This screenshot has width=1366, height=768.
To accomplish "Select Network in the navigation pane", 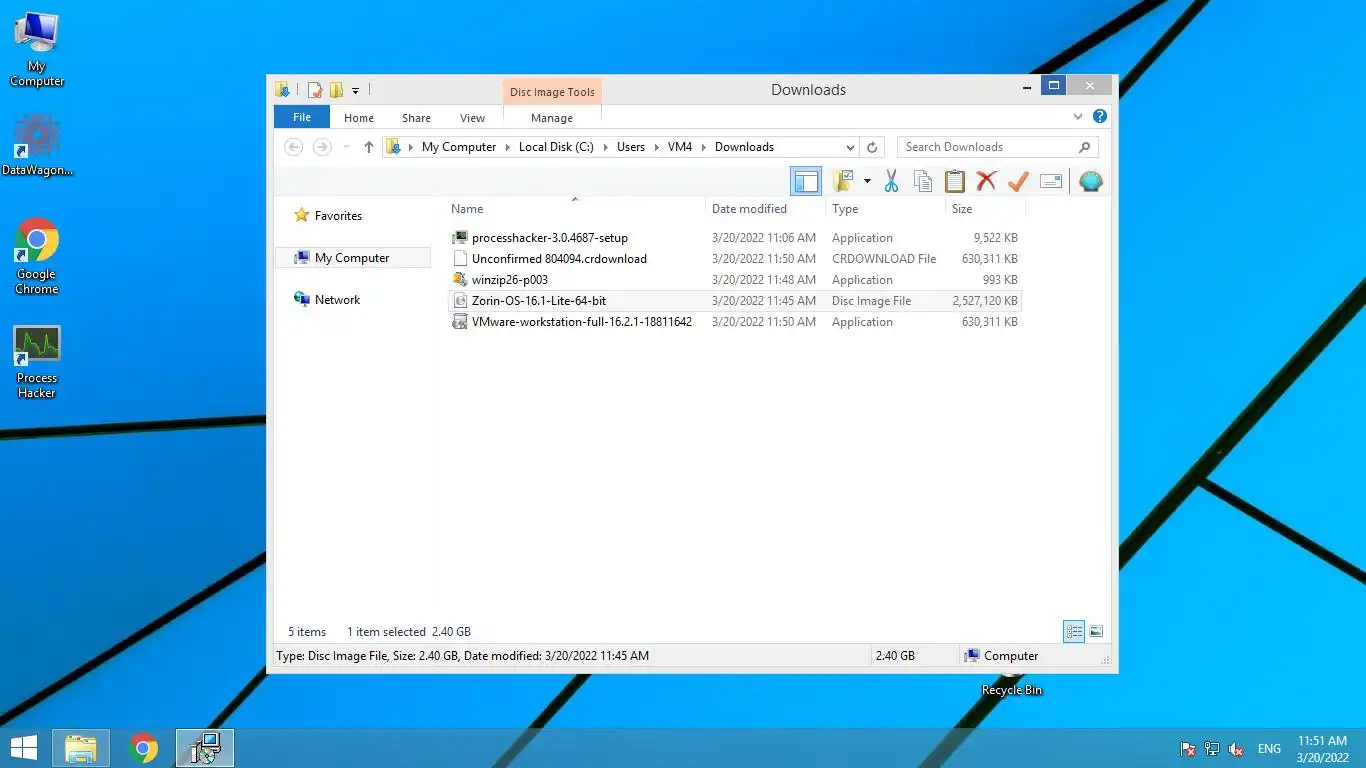I will click(x=337, y=300).
